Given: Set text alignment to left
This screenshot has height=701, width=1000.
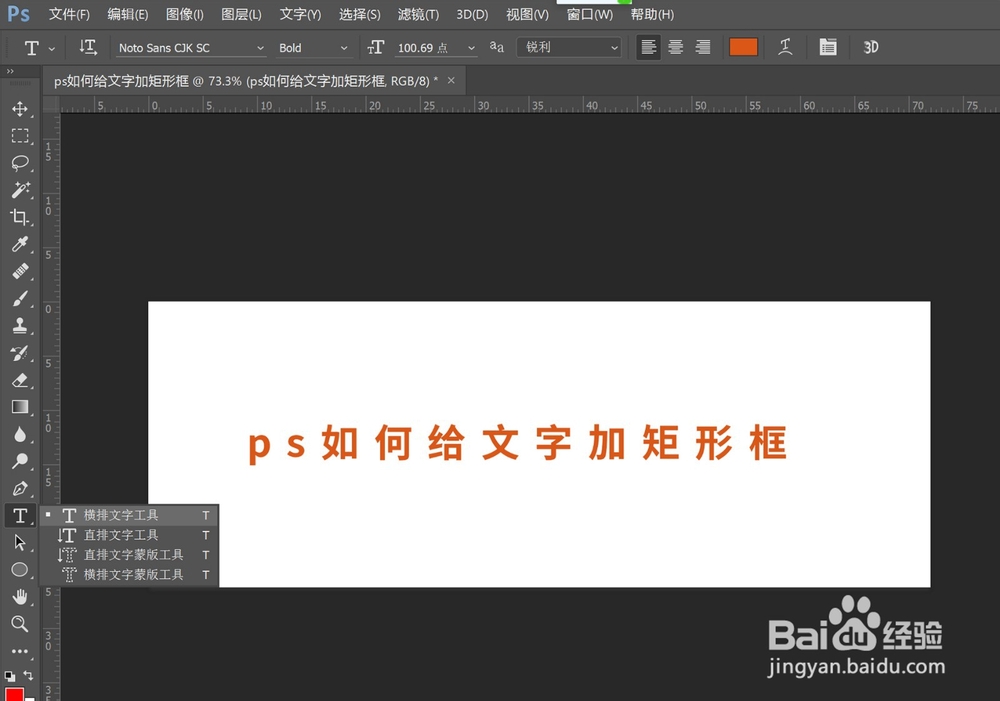Looking at the screenshot, I should pos(649,47).
